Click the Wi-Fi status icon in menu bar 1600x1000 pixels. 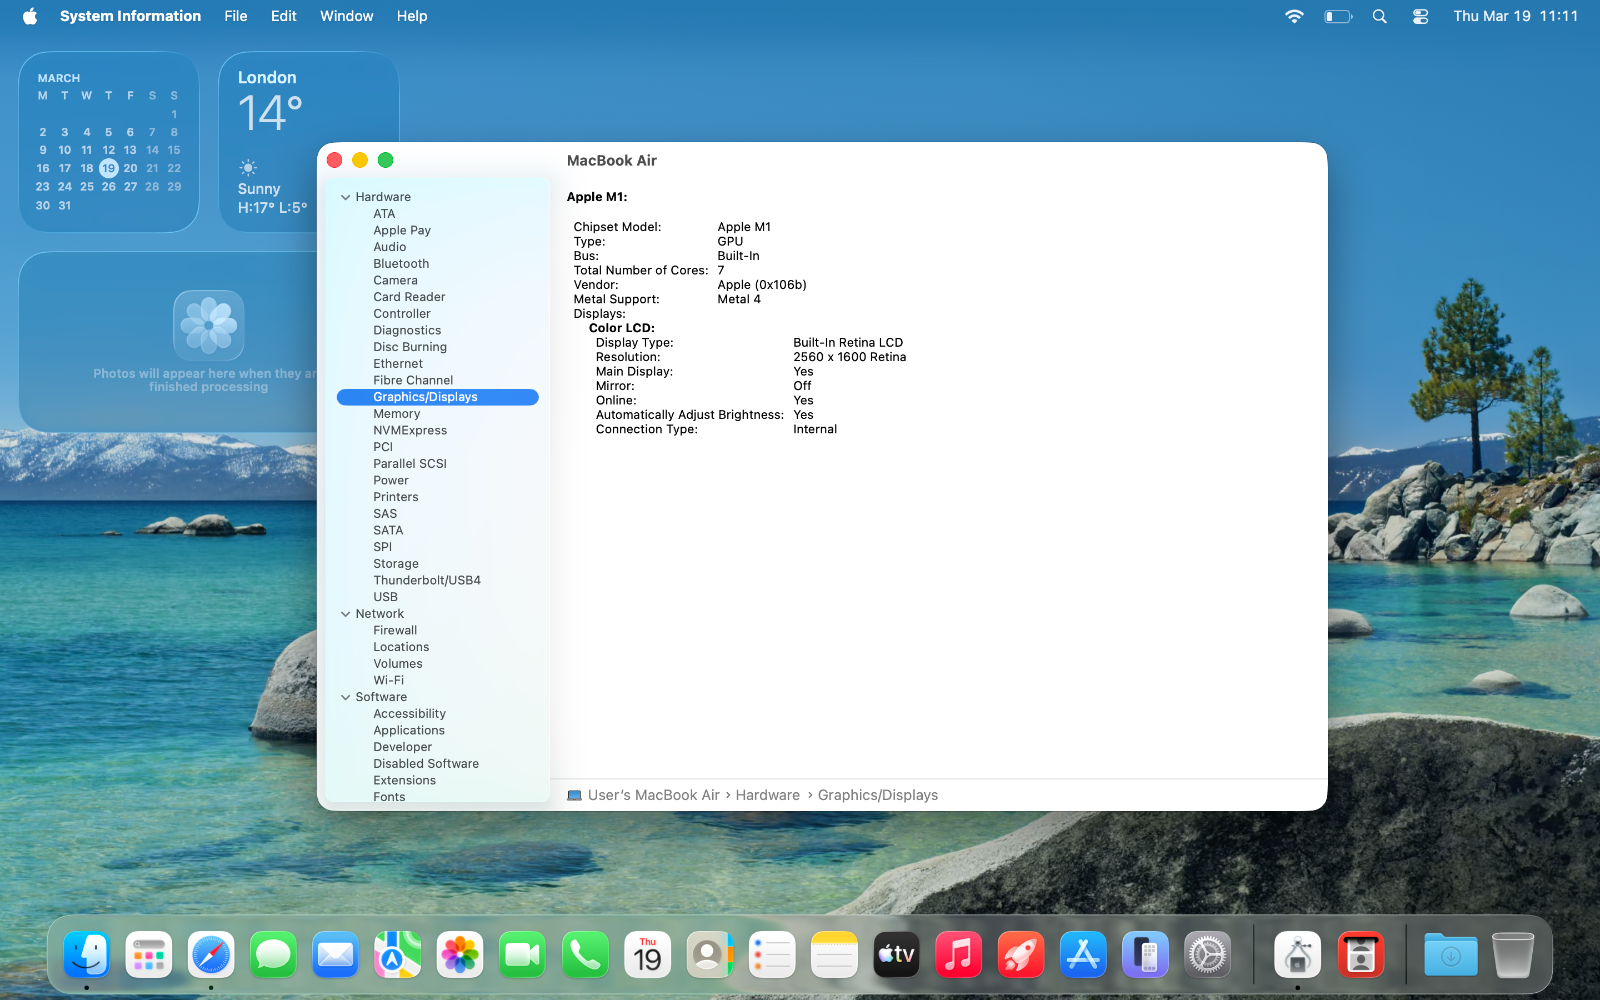click(1294, 16)
